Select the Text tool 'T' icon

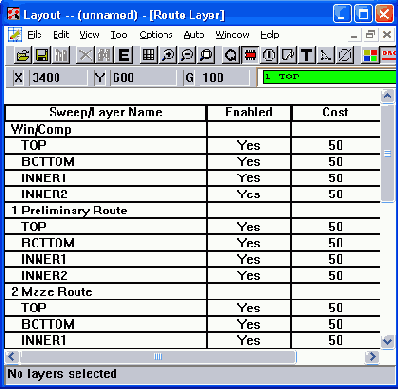click(x=307, y=55)
